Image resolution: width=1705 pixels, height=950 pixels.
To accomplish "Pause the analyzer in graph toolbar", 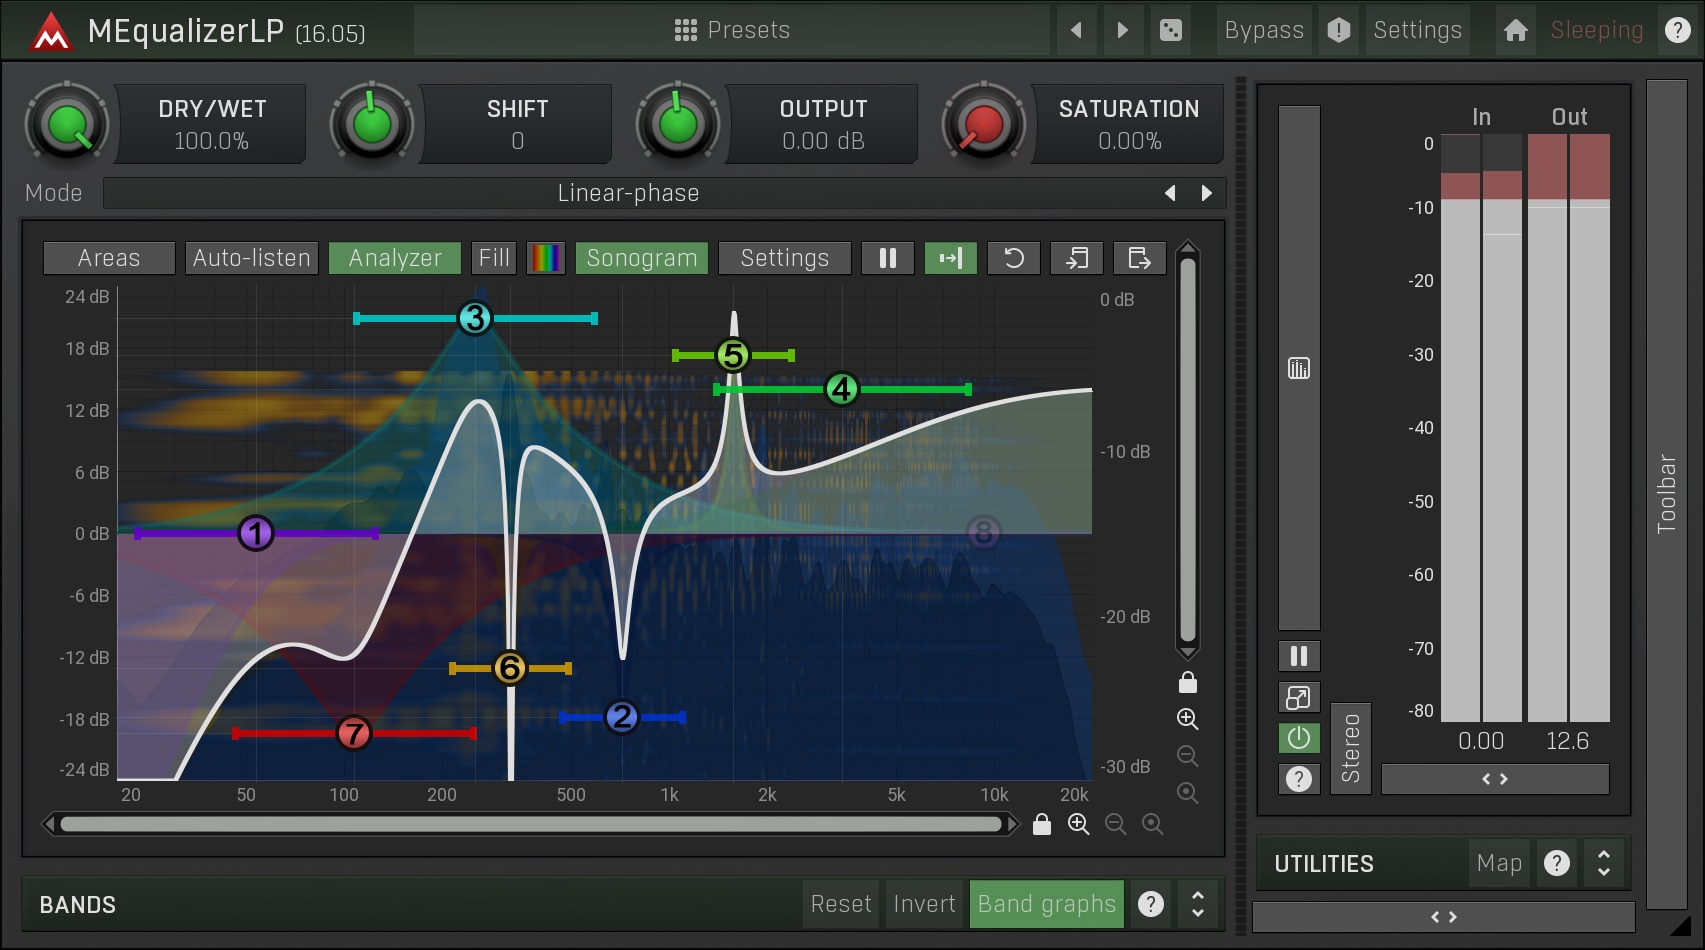I will tap(888, 258).
